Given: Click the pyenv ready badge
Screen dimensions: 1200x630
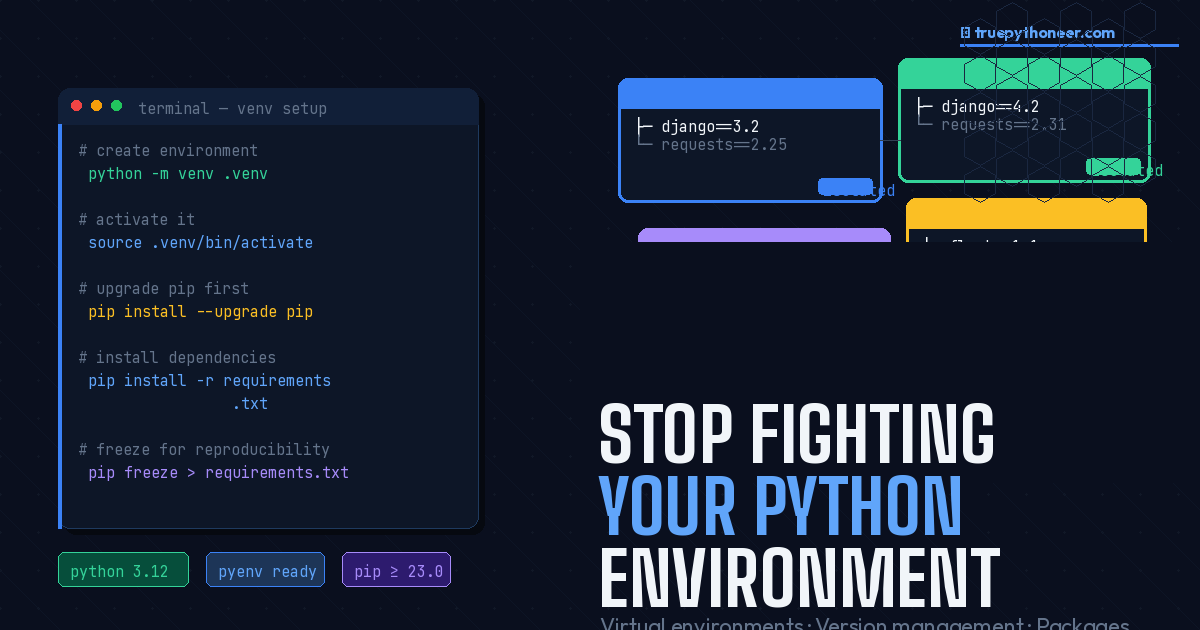Looking at the screenshot, I should (265, 569).
